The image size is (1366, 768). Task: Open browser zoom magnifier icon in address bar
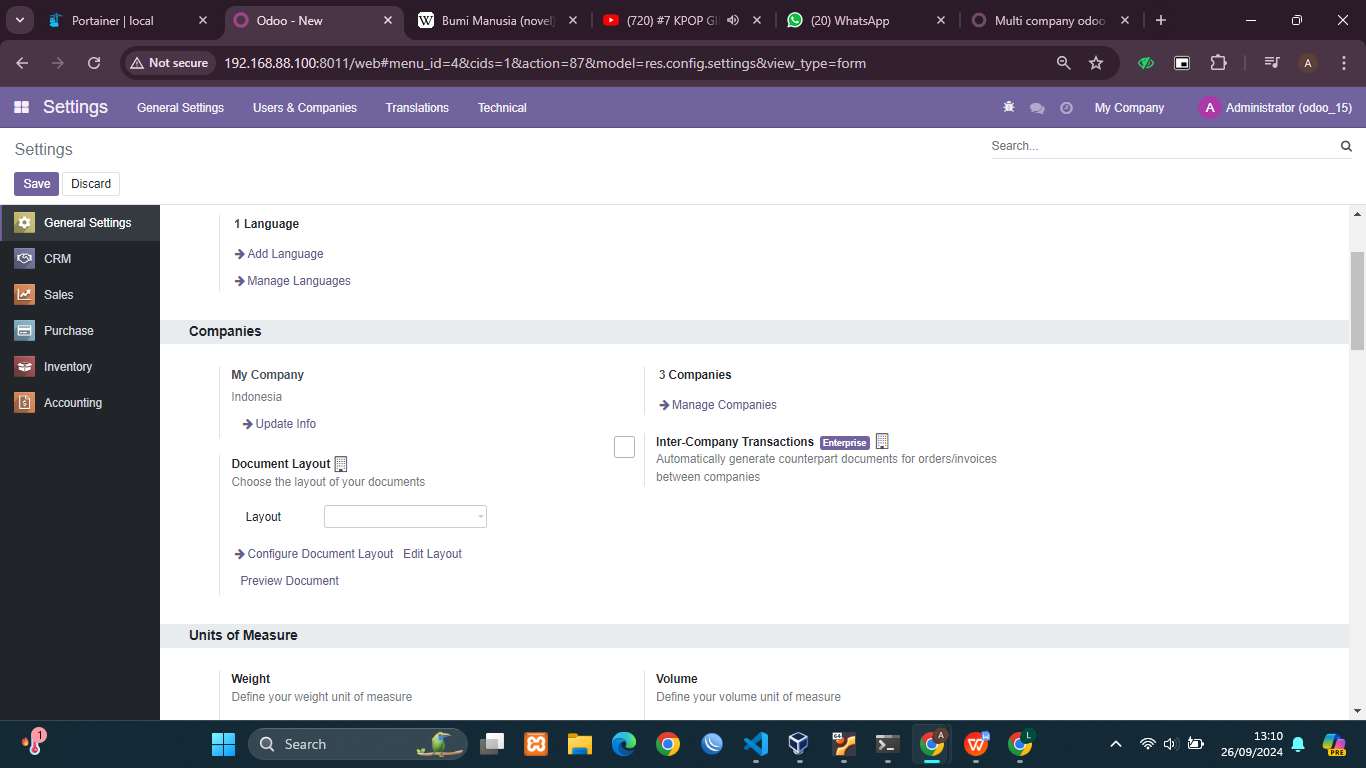click(1064, 63)
